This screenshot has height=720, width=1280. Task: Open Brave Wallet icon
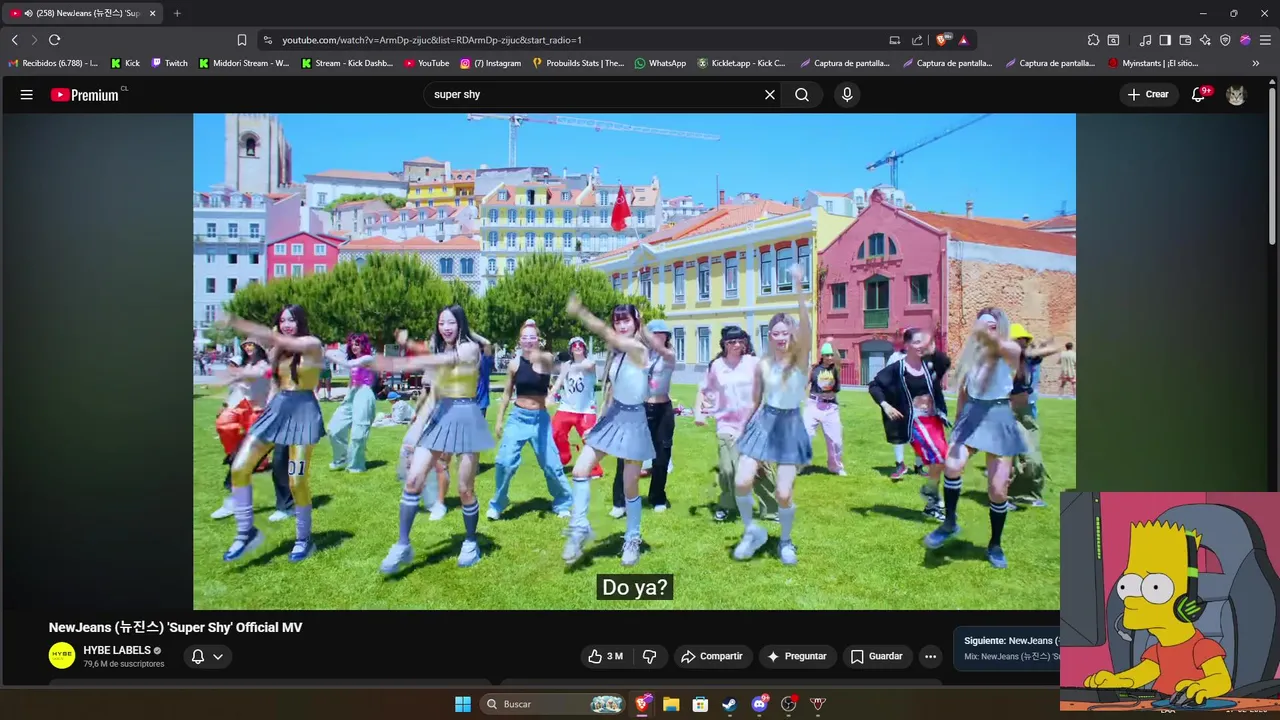click(x=1185, y=40)
